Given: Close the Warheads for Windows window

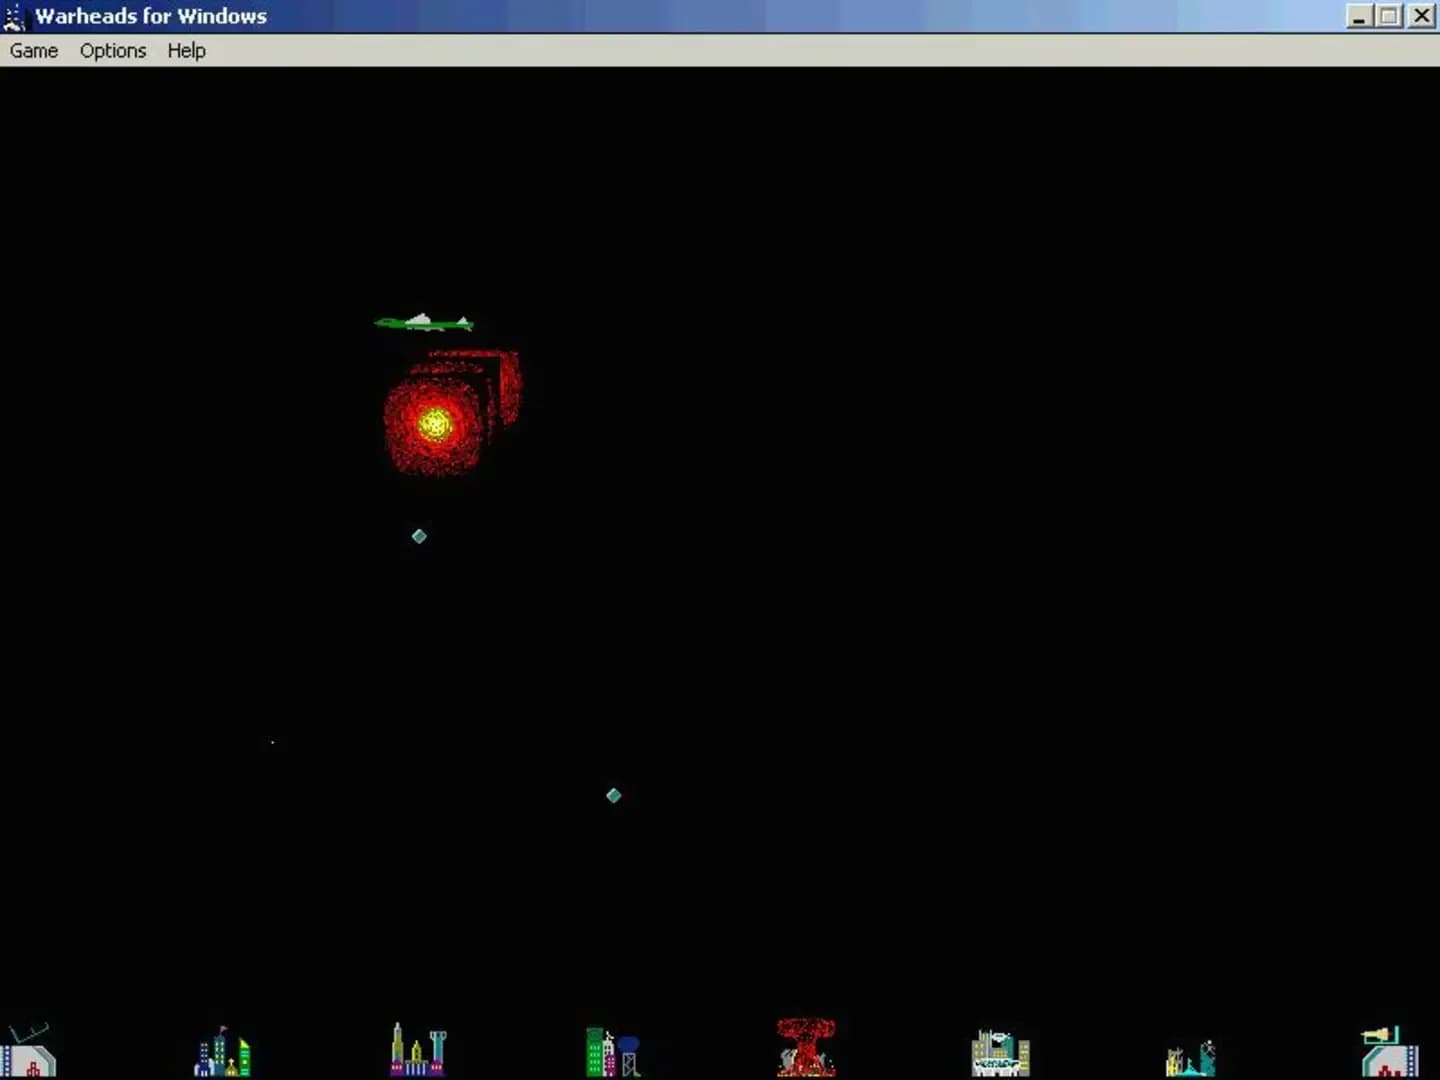Looking at the screenshot, I should (x=1421, y=16).
